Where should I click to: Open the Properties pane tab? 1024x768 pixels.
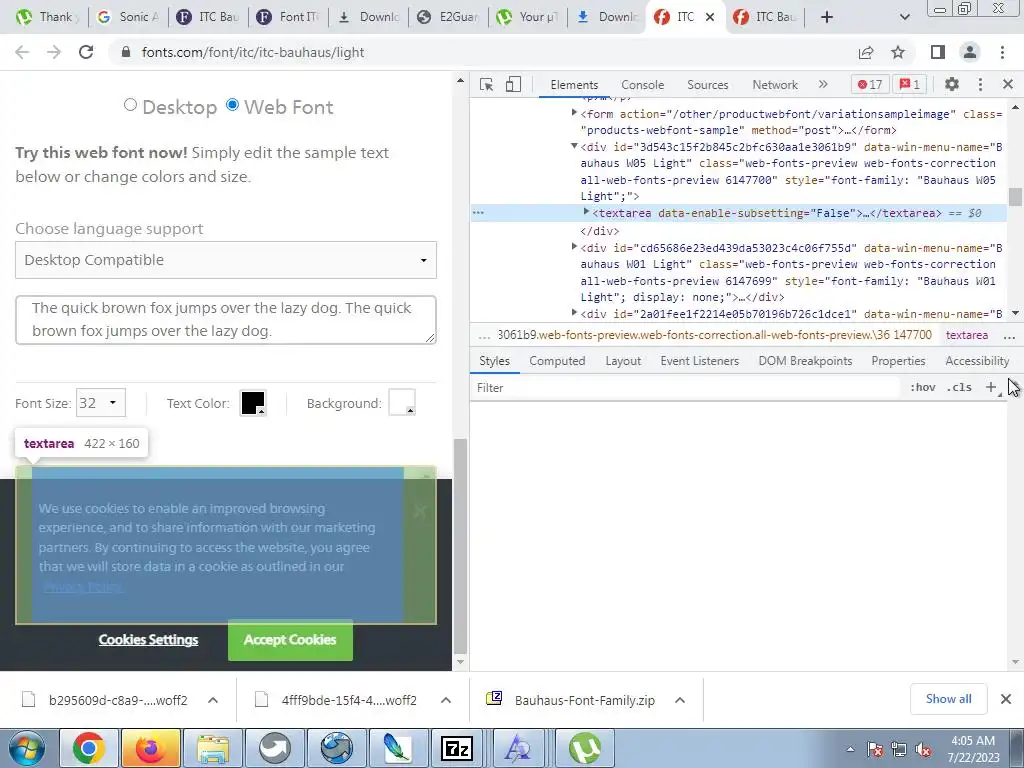click(898, 361)
